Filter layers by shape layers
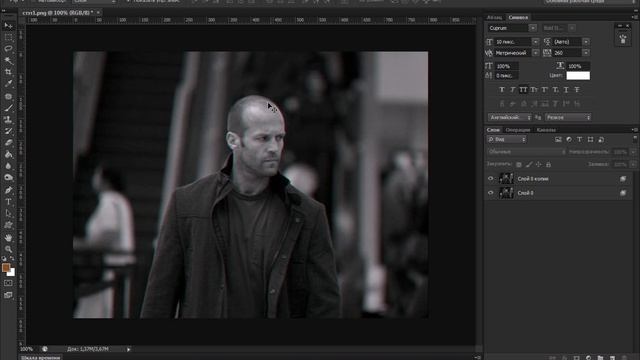 [590, 140]
